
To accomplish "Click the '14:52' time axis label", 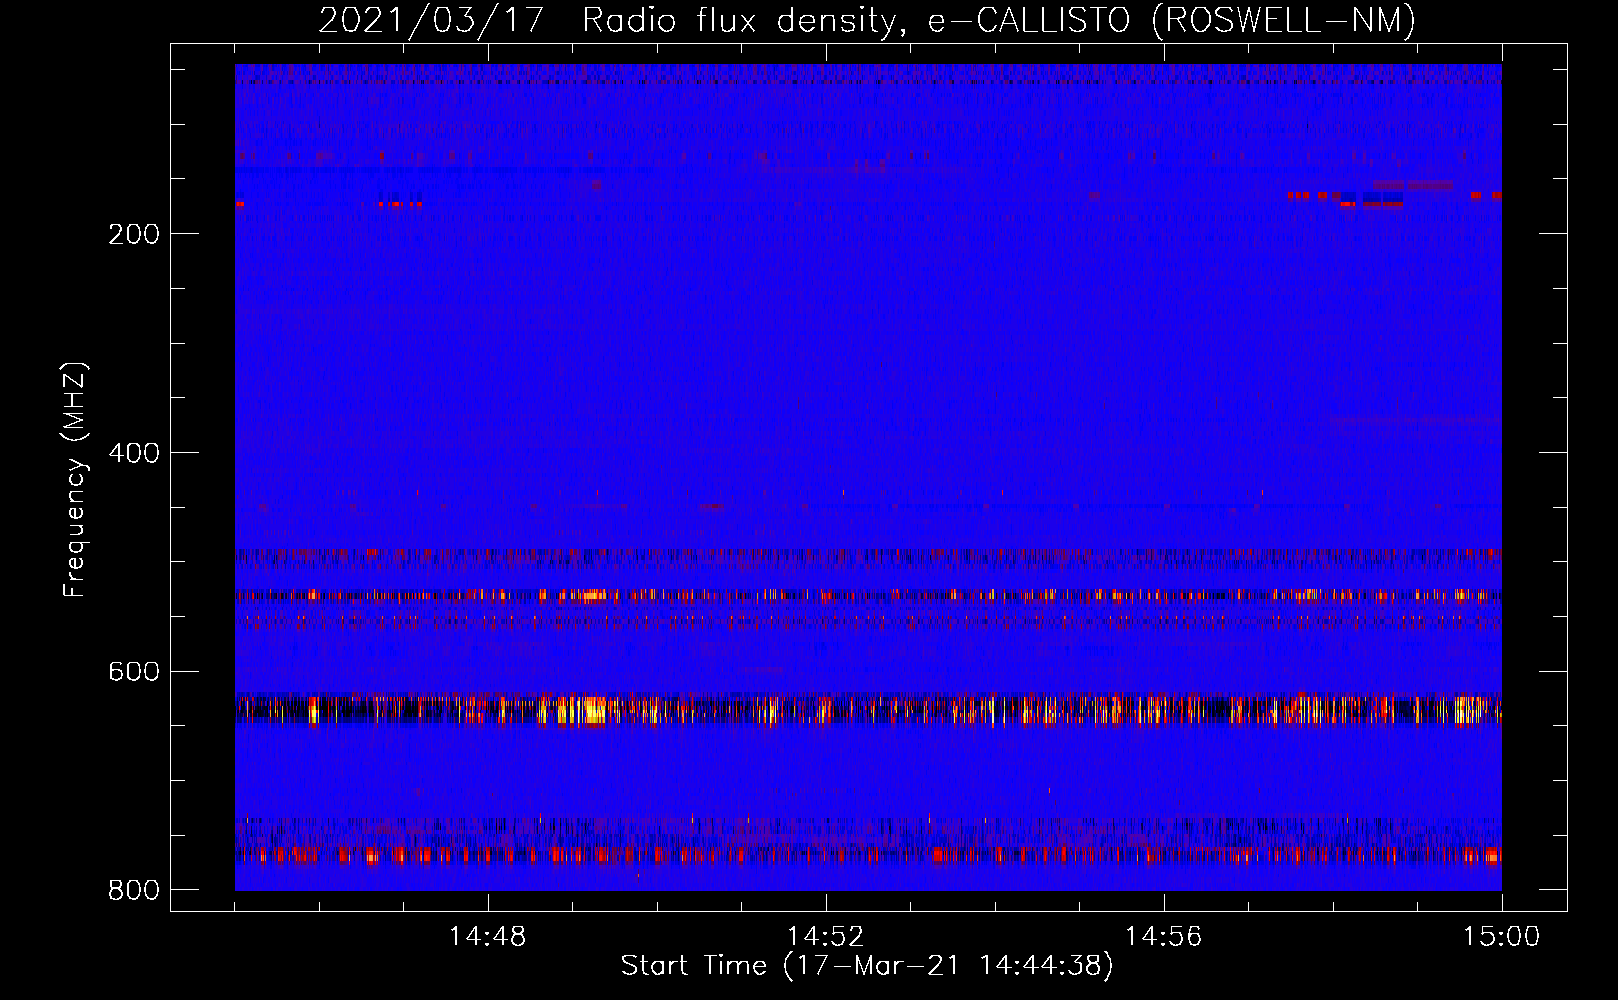I will [x=825, y=937].
